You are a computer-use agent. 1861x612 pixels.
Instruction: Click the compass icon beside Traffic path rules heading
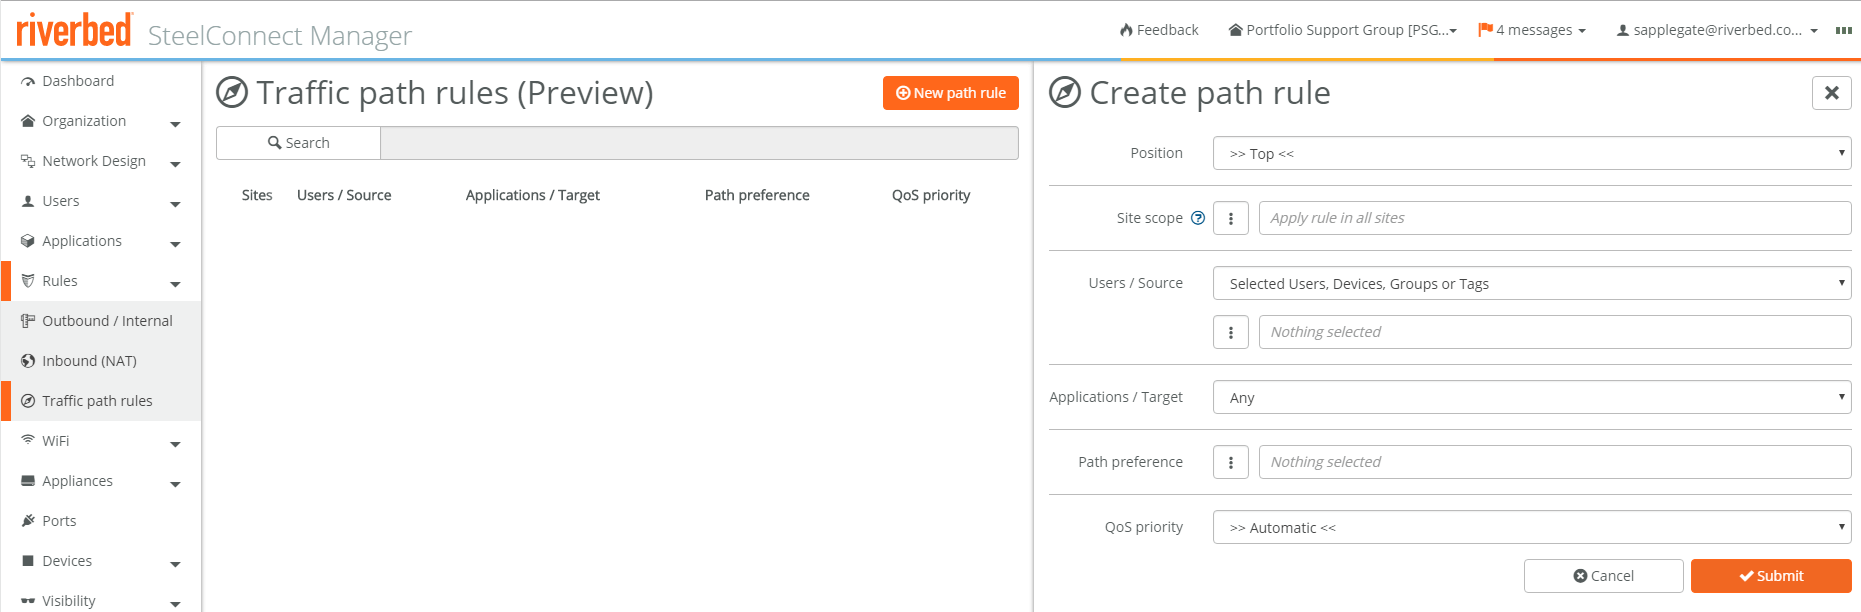232,93
